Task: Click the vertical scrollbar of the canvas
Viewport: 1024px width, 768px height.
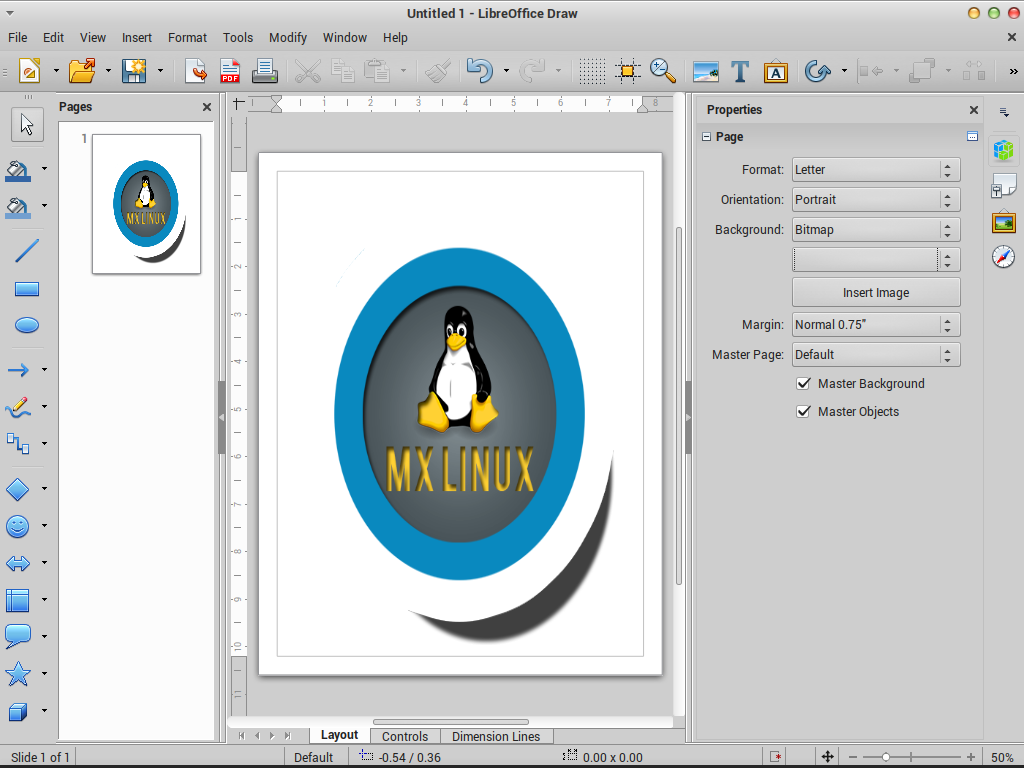Action: (679, 405)
